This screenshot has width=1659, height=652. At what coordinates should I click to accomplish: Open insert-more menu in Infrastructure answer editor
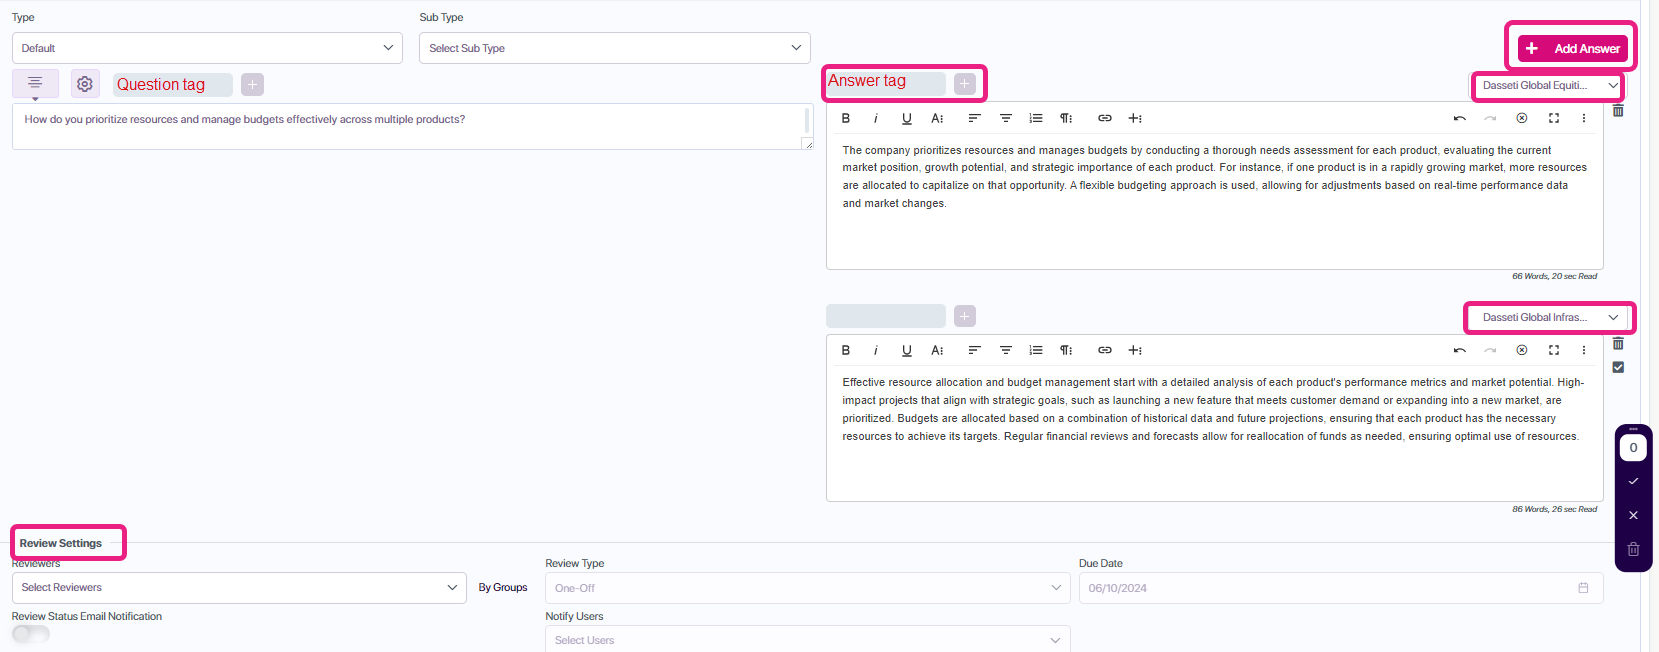click(1135, 350)
